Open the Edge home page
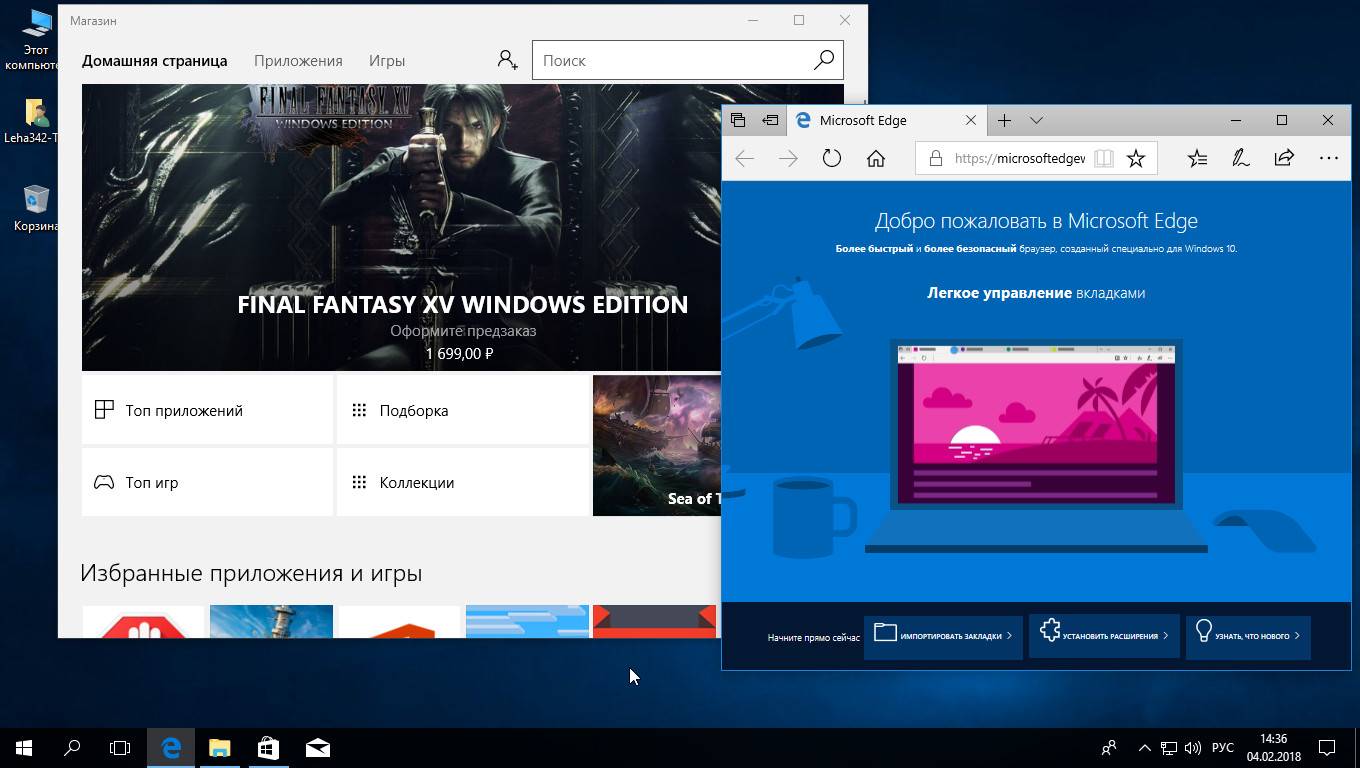1360x768 pixels. 876,158
